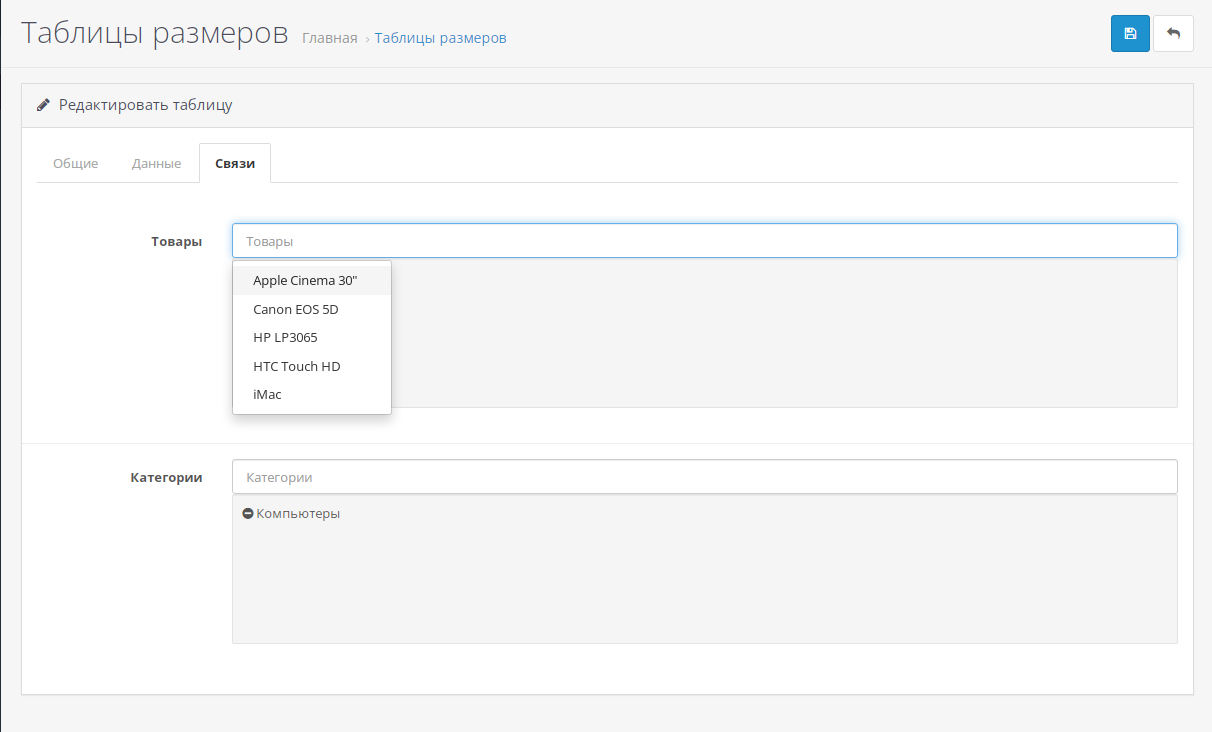1212x732 pixels.
Task: Click the Категории field label
Action: coord(166,477)
